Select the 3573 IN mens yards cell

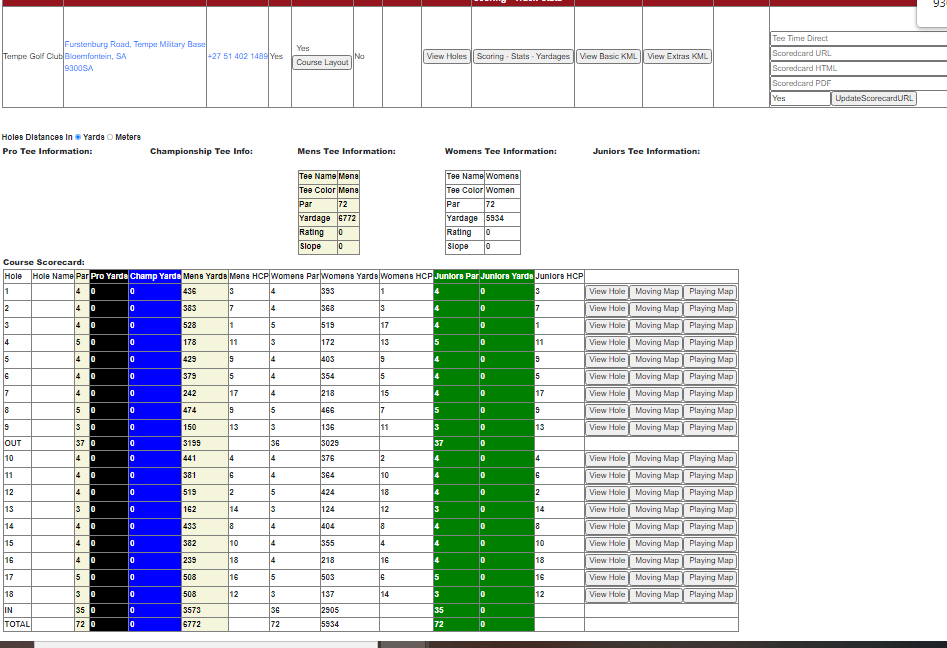[x=205, y=611]
